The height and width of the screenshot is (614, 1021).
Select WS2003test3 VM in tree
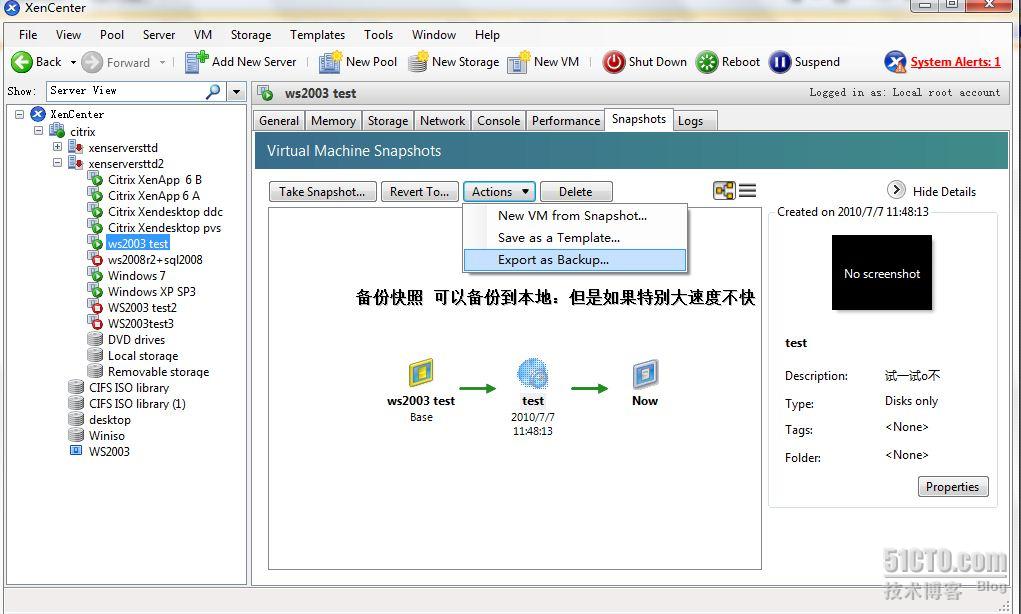pos(141,324)
